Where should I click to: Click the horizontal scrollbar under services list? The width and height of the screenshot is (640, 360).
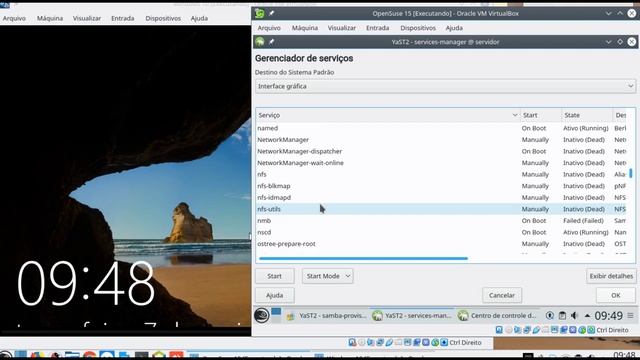(363, 258)
